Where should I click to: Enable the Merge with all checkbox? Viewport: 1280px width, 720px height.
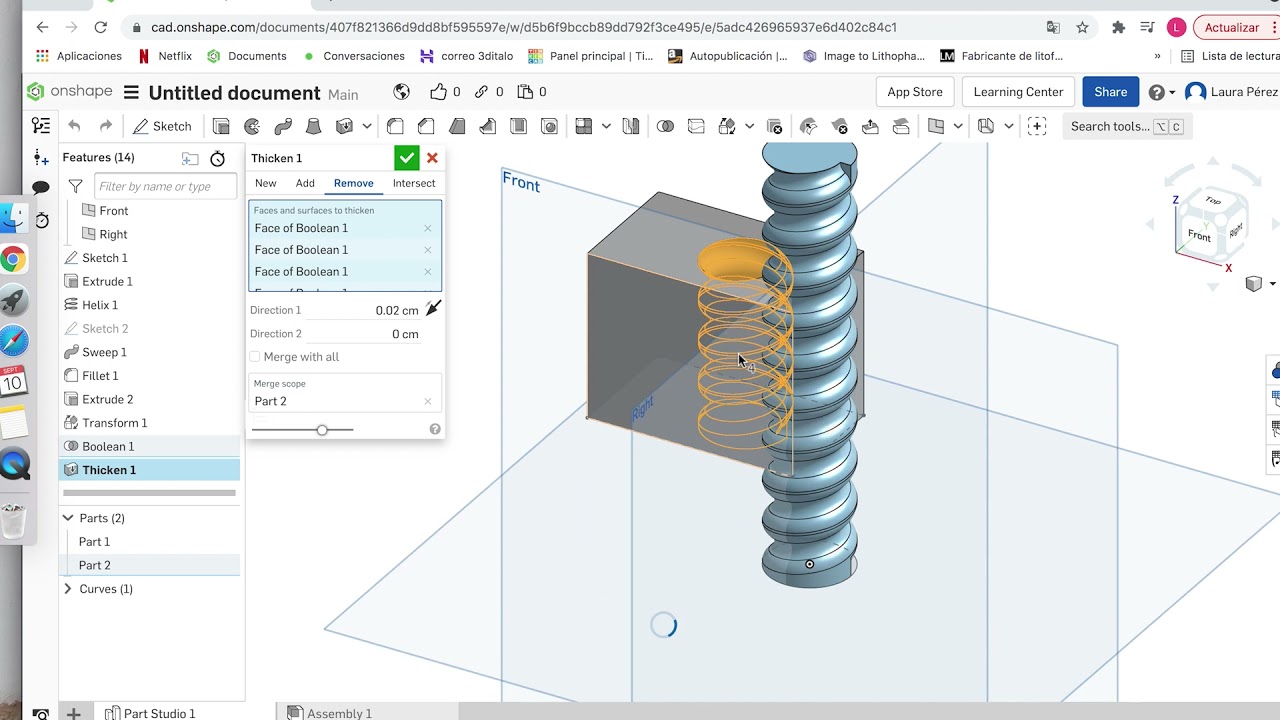(255, 357)
